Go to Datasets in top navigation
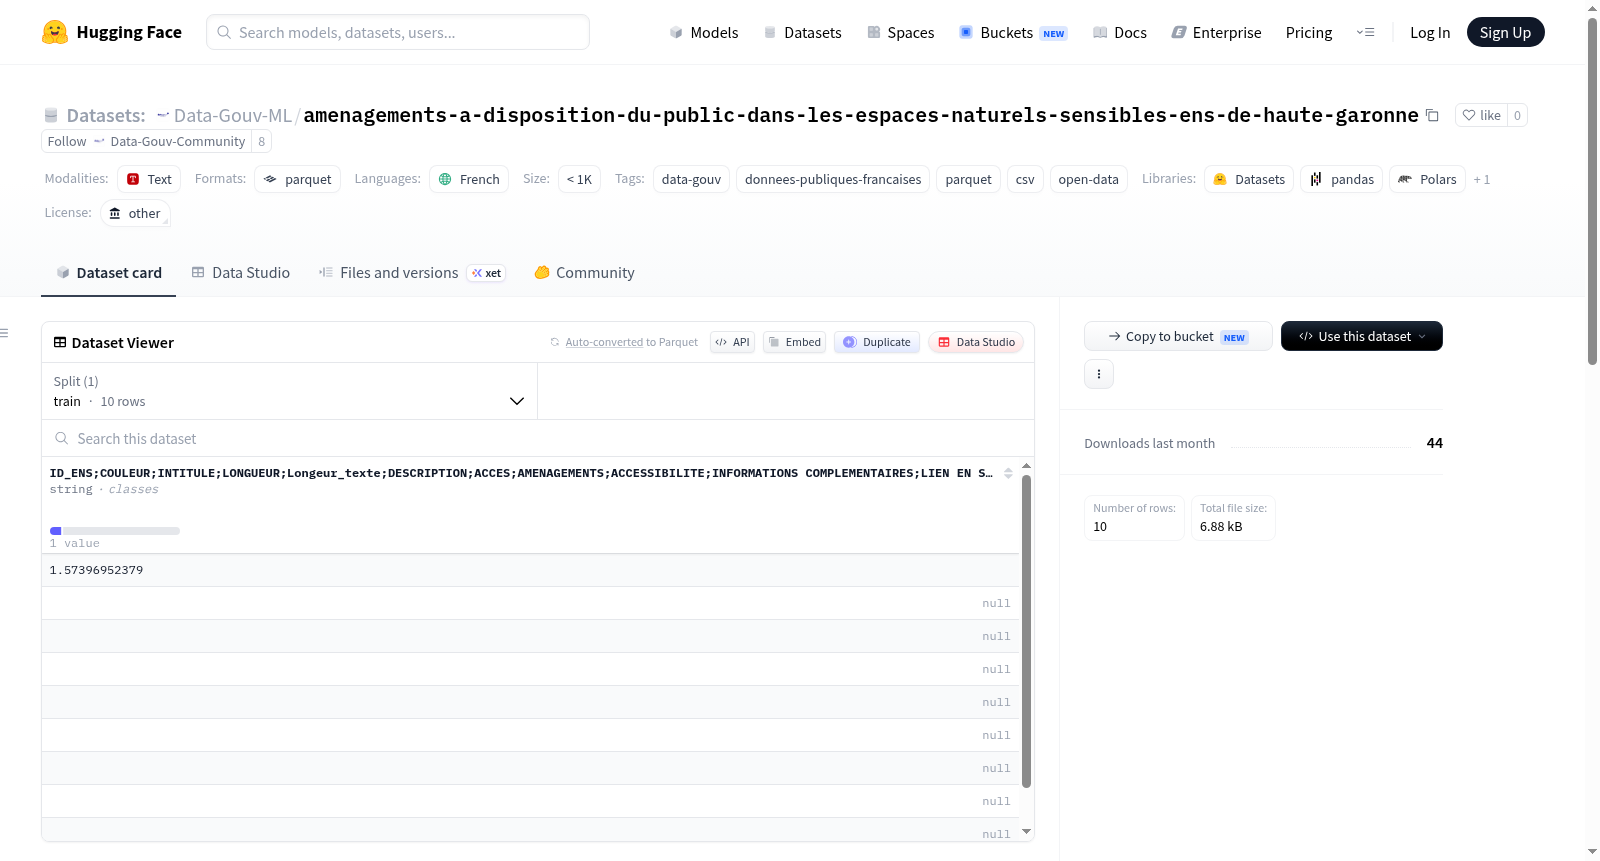 coord(802,32)
